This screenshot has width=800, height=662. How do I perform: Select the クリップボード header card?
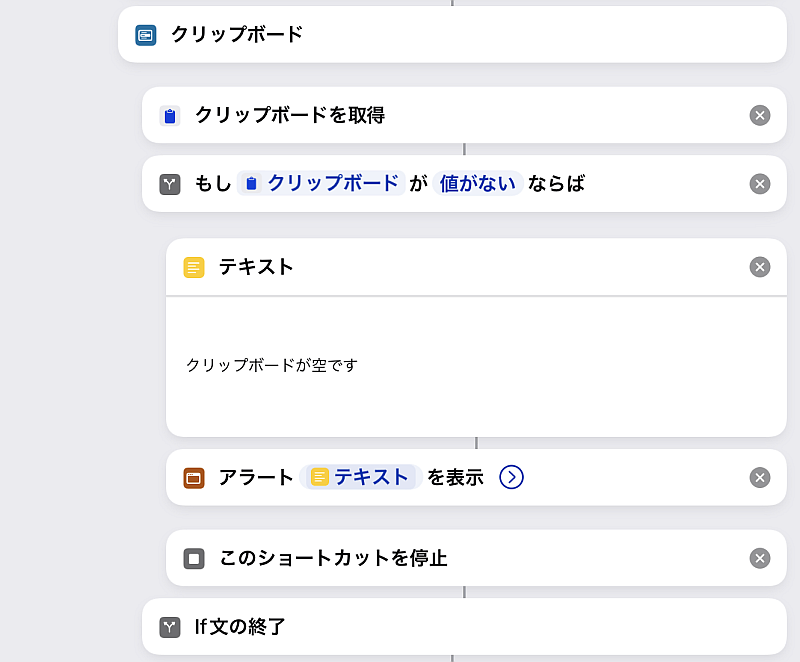tap(452, 35)
